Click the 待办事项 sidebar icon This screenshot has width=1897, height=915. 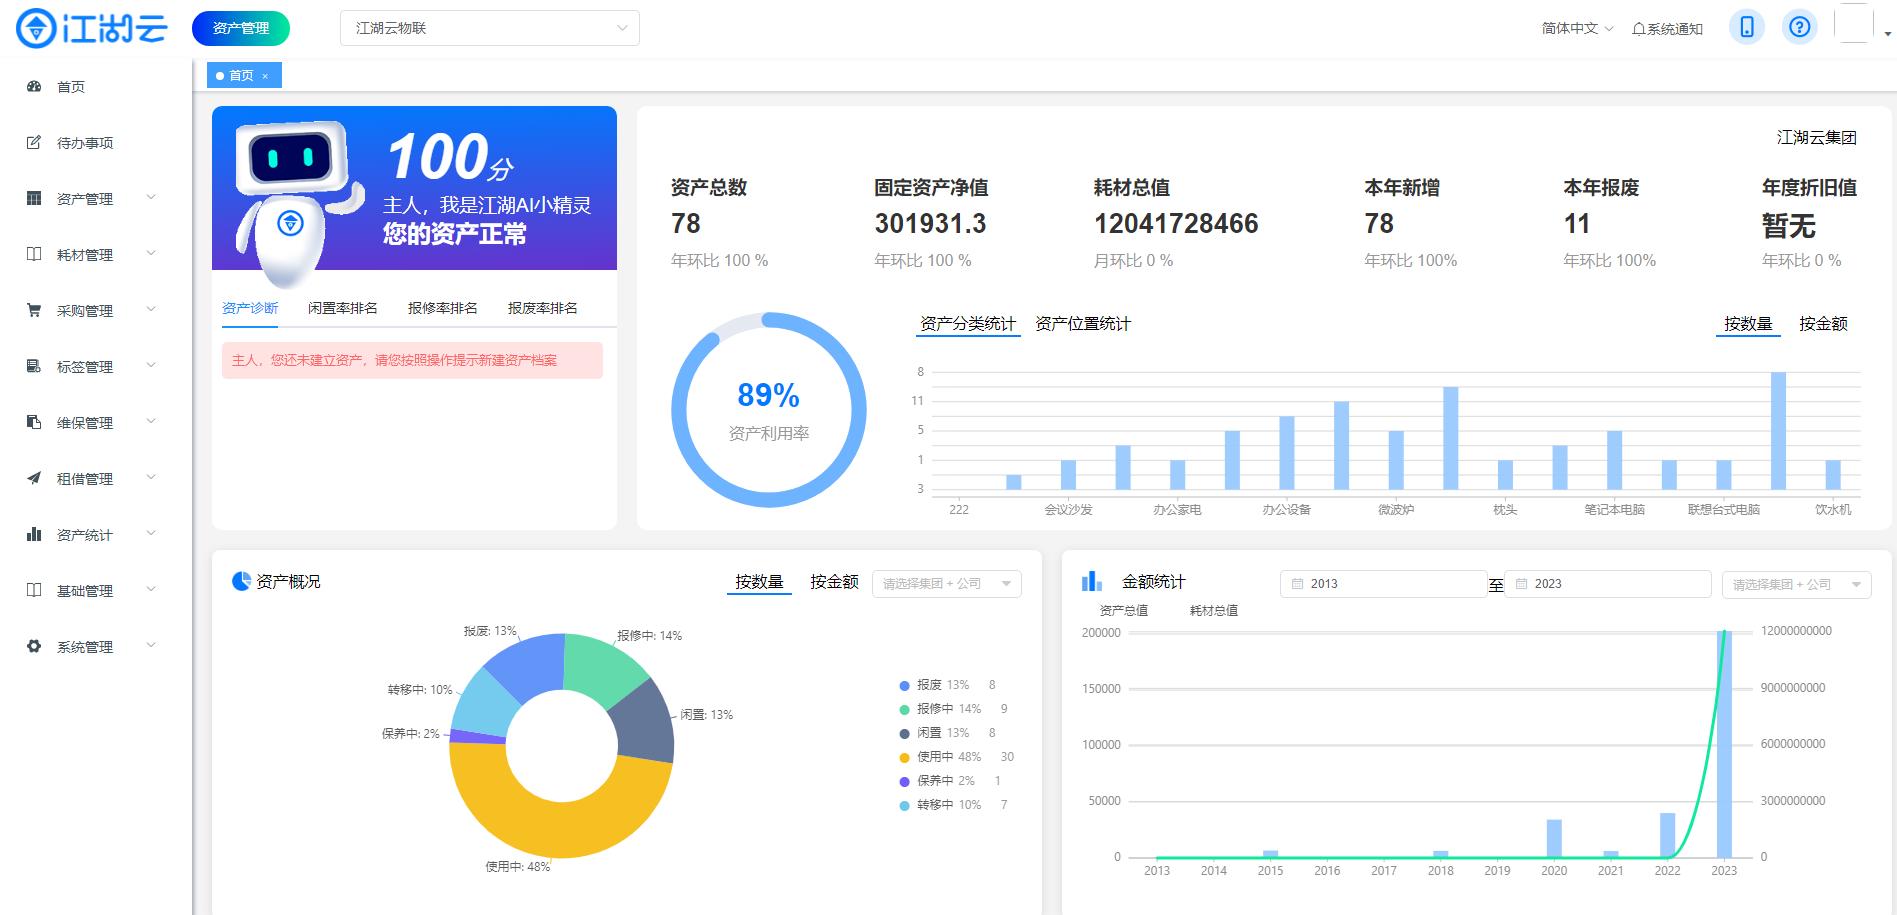pos(35,142)
